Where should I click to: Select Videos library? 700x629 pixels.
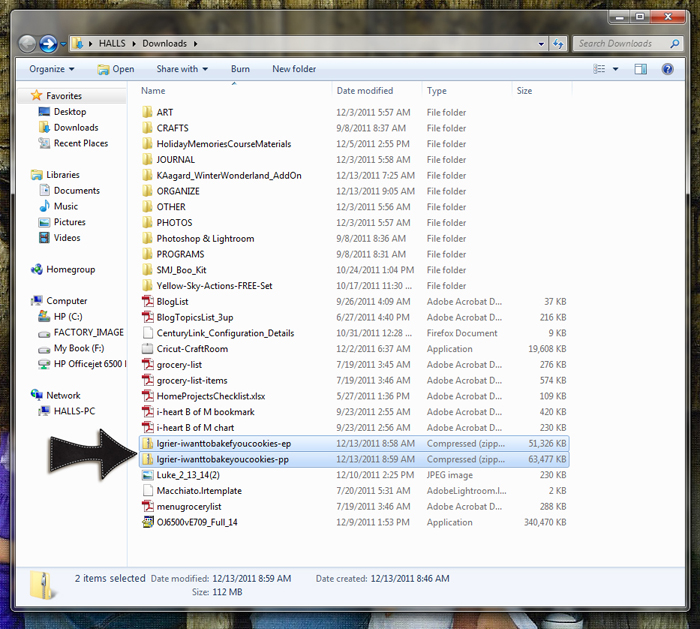pyautogui.click(x=67, y=237)
